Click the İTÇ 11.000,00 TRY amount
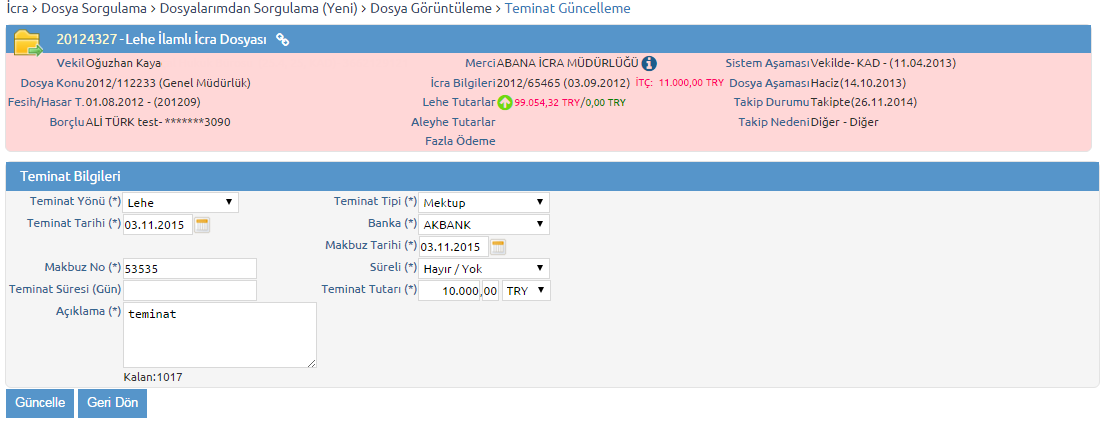Screen dimensions: 1107x424 (x=680, y=83)
